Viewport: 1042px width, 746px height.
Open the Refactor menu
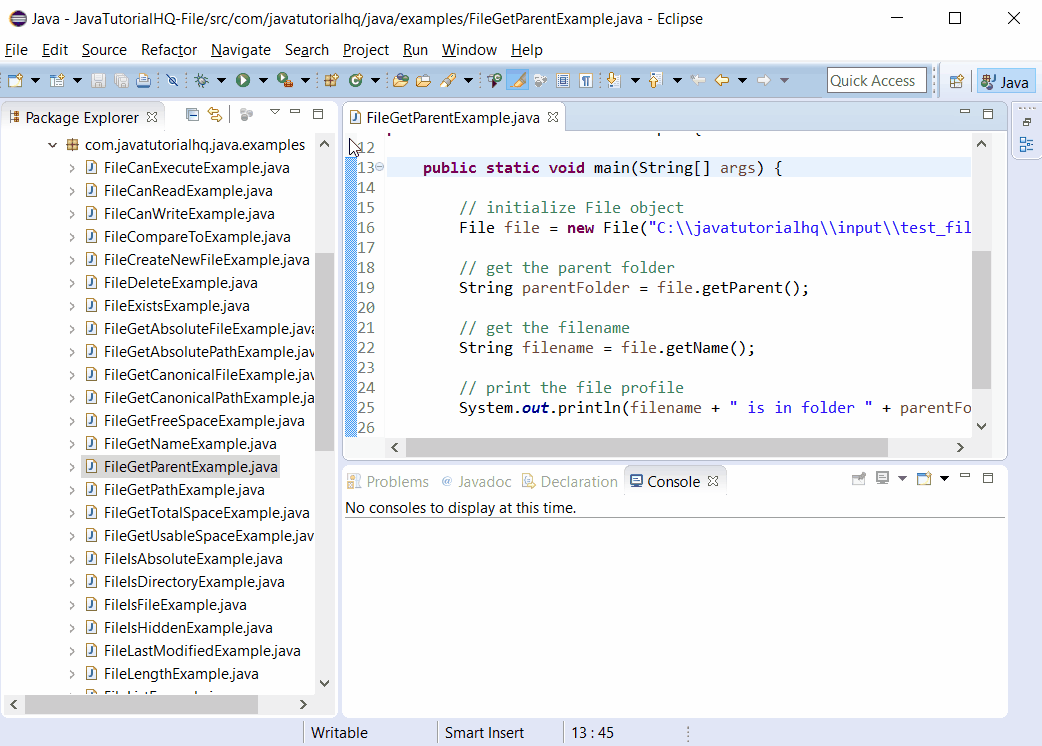point(169,49)
